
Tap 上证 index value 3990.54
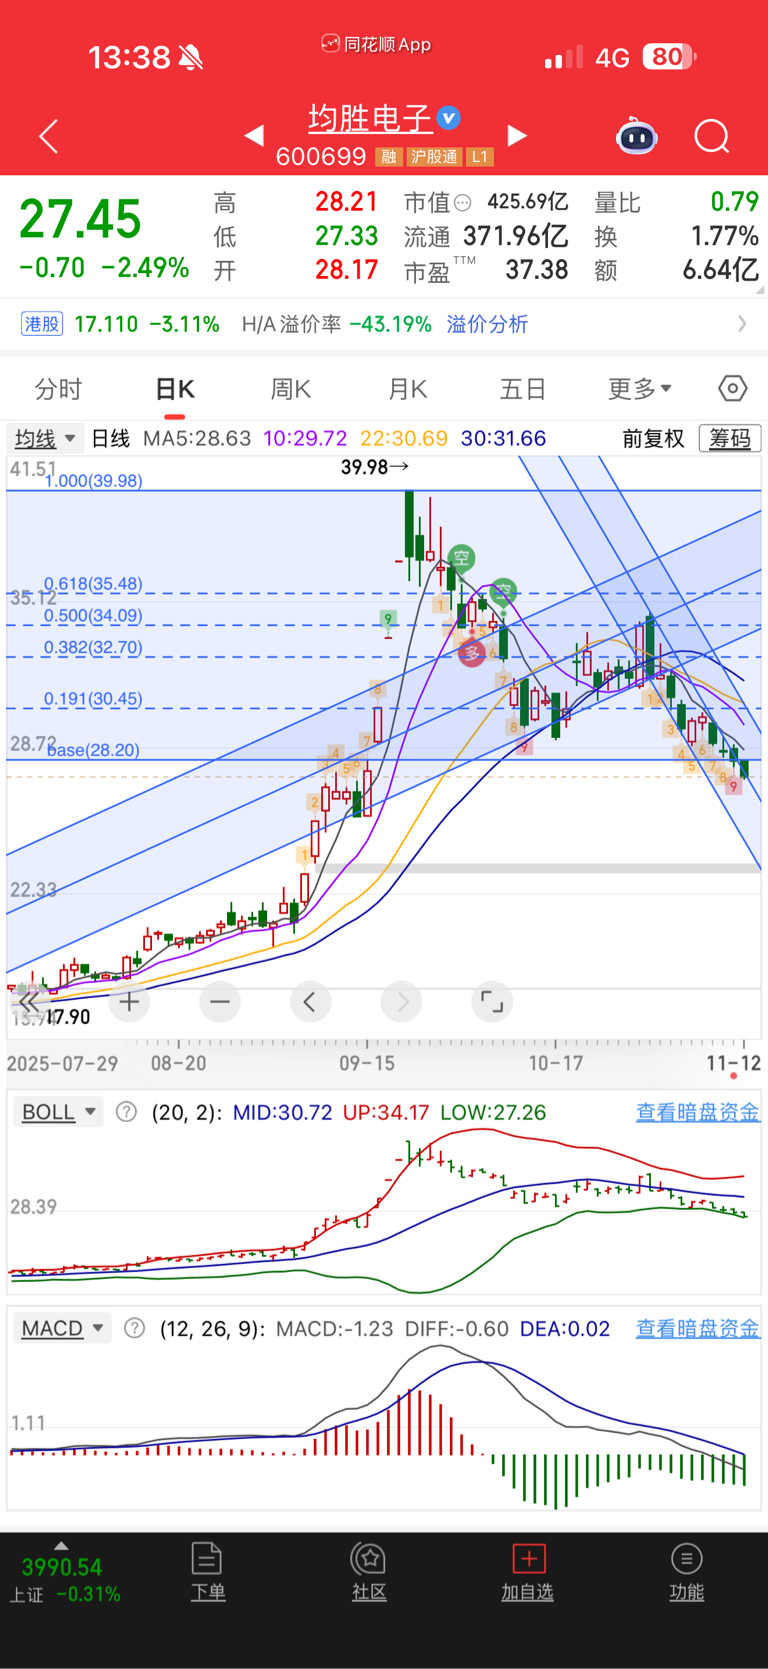(x=62, y=1567)
